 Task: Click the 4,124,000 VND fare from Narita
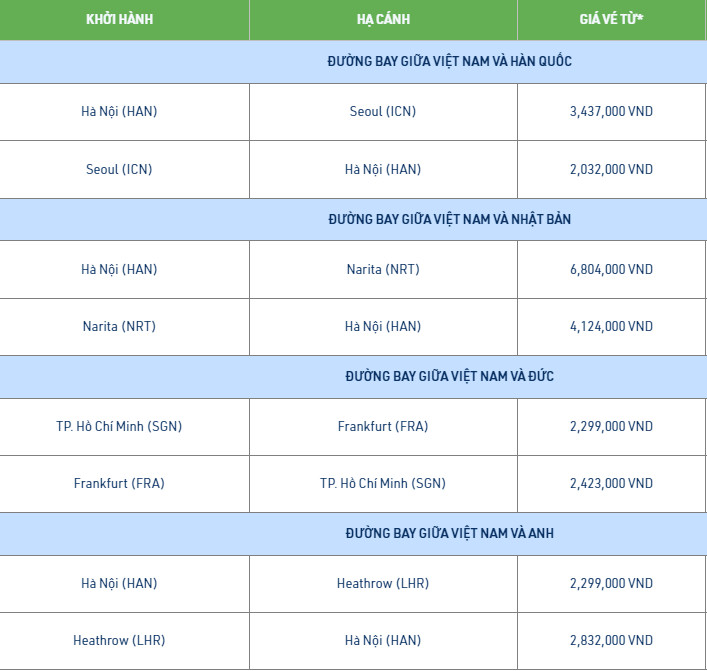[x=611, y=326]
